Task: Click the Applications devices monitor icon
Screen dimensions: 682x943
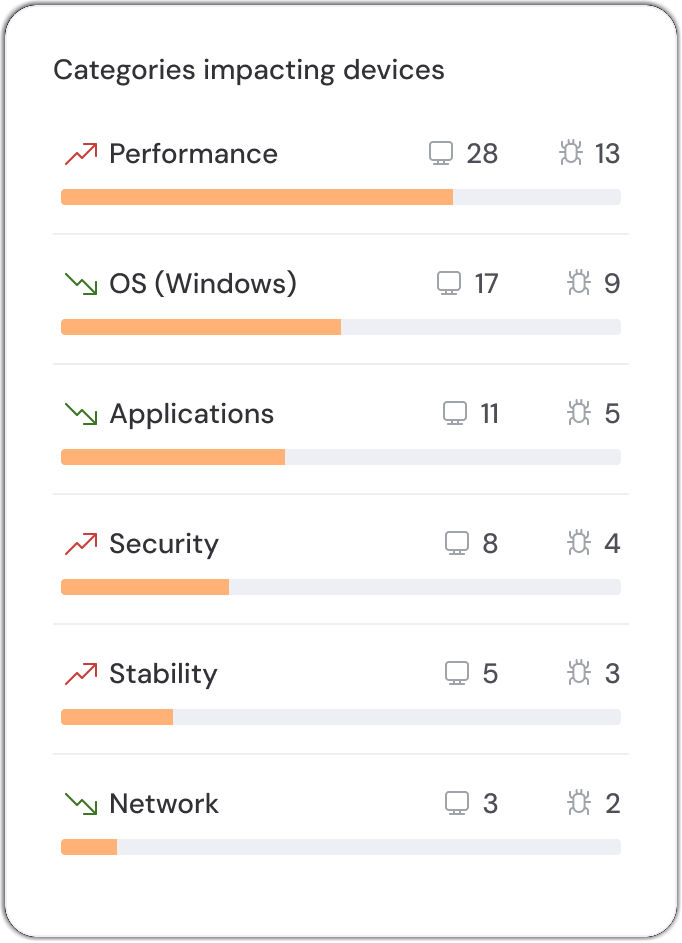Action: 455,414
